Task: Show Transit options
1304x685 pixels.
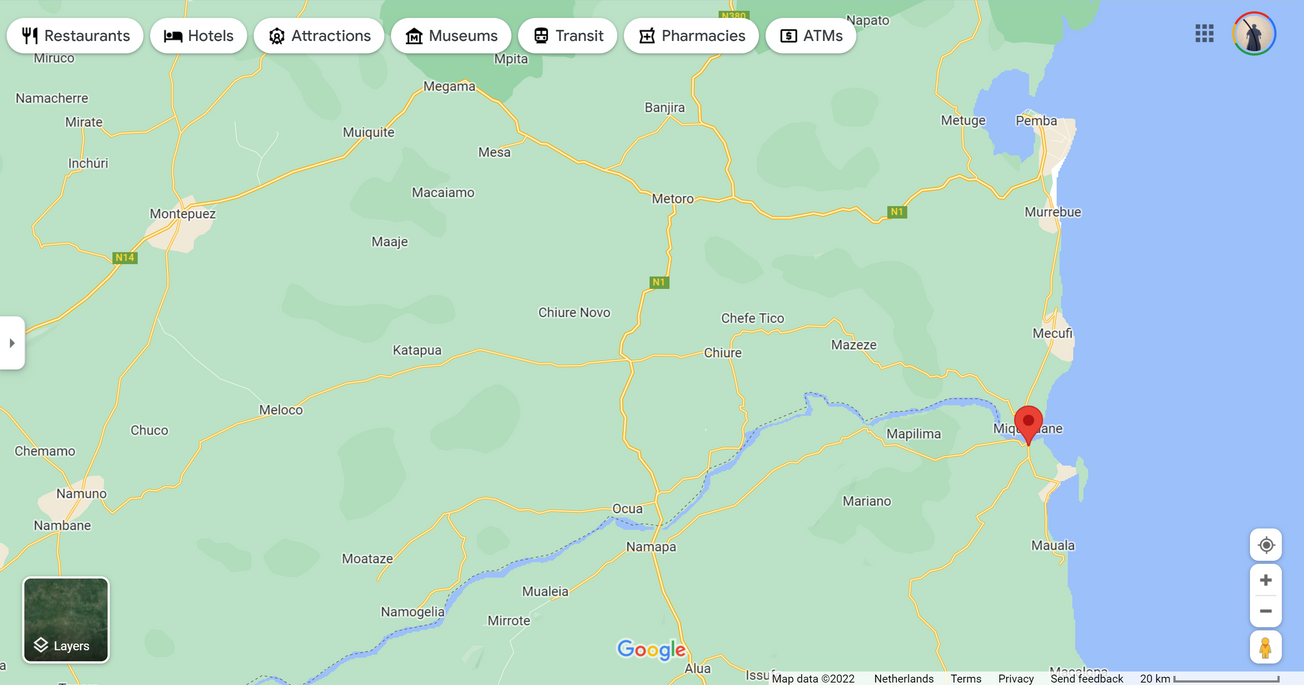Action: [567, 36]
